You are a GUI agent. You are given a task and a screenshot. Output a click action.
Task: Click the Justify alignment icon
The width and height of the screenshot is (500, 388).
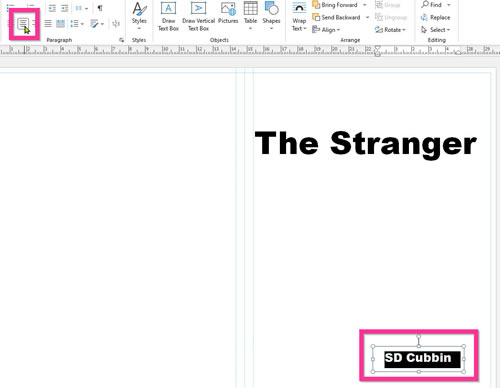pos(48,24)
